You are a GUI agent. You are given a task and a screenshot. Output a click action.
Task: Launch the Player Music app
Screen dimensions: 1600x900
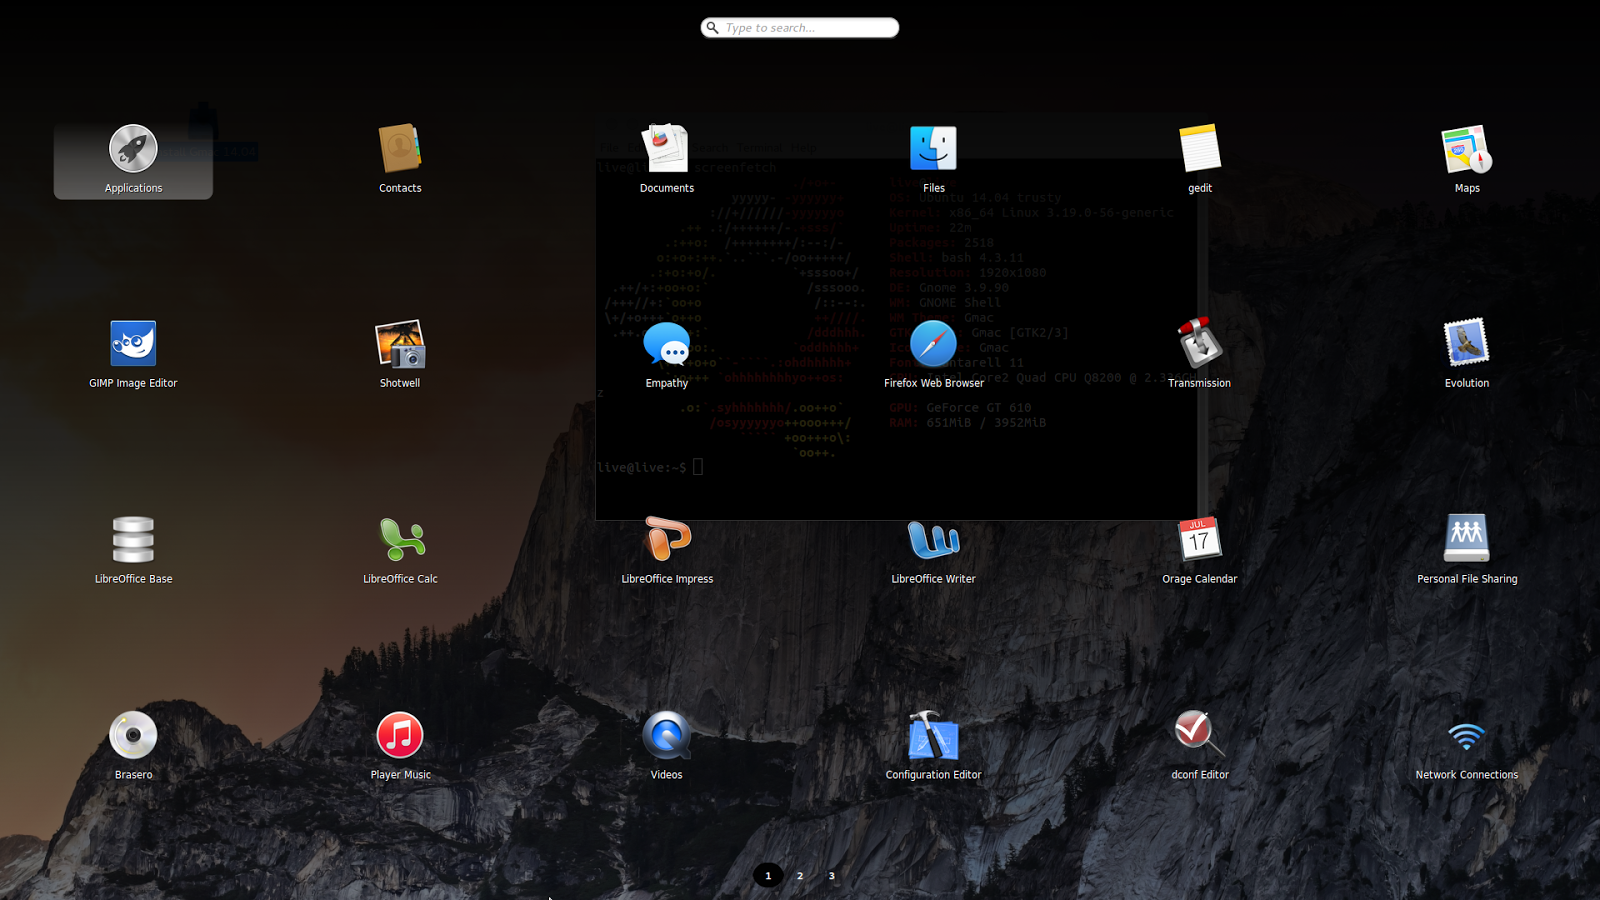pos(400,736)
